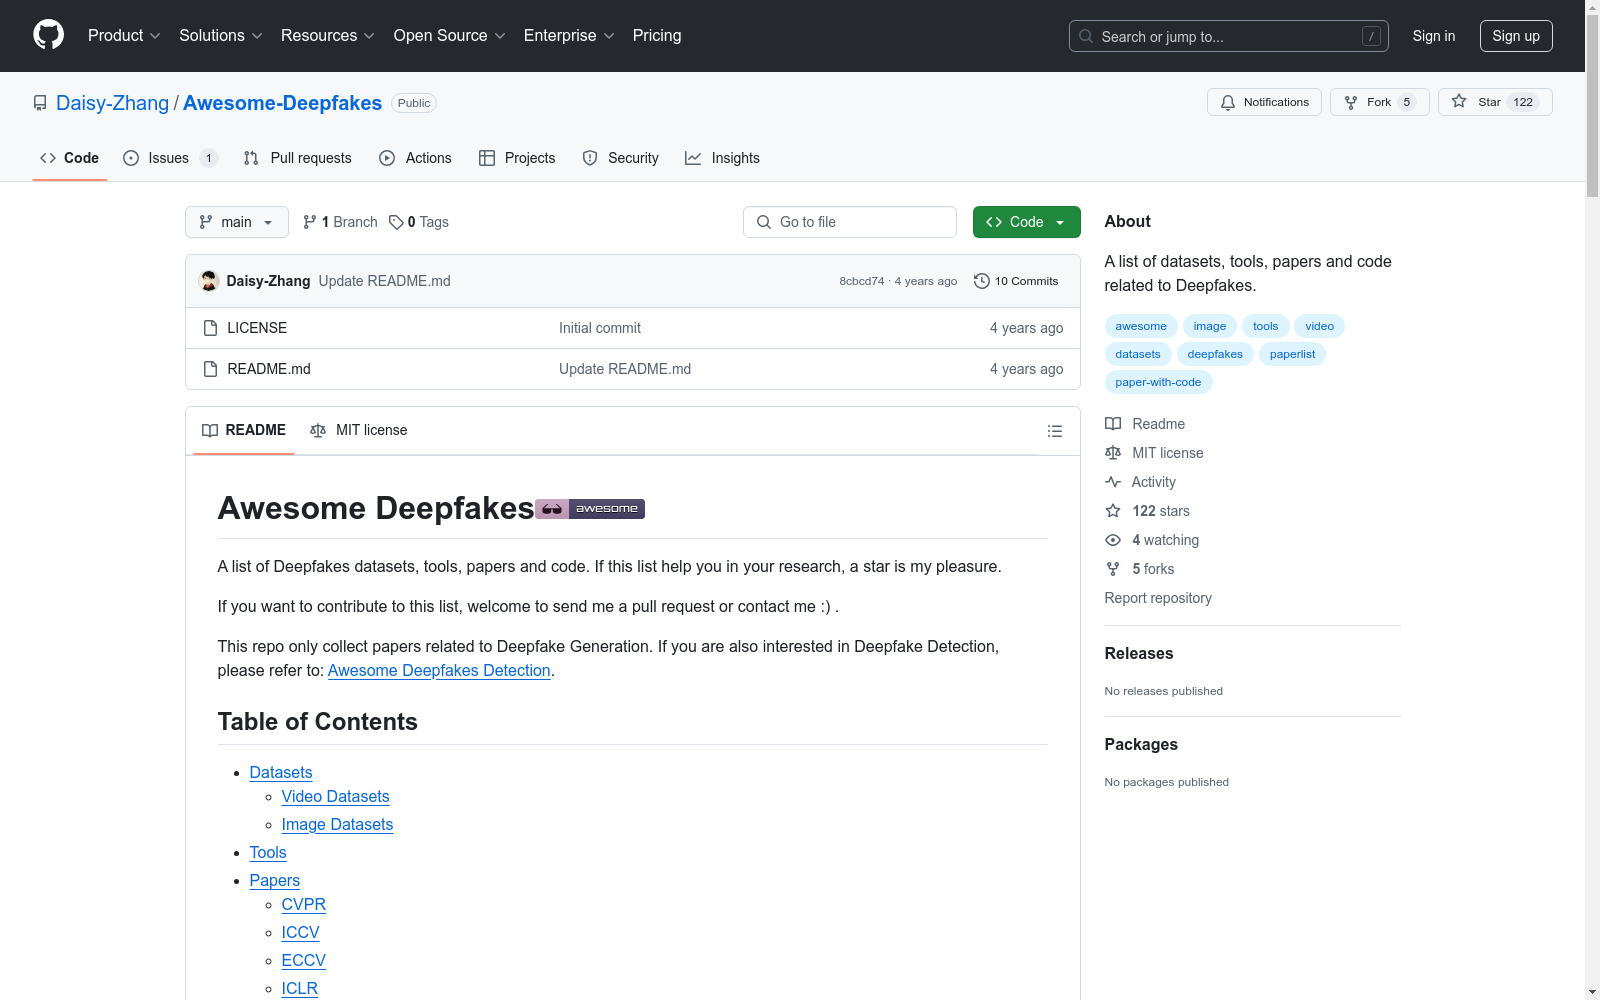1600x1000 pixels.
Task: Expand the Enterprise menu
Action: (x=569, y=35)
